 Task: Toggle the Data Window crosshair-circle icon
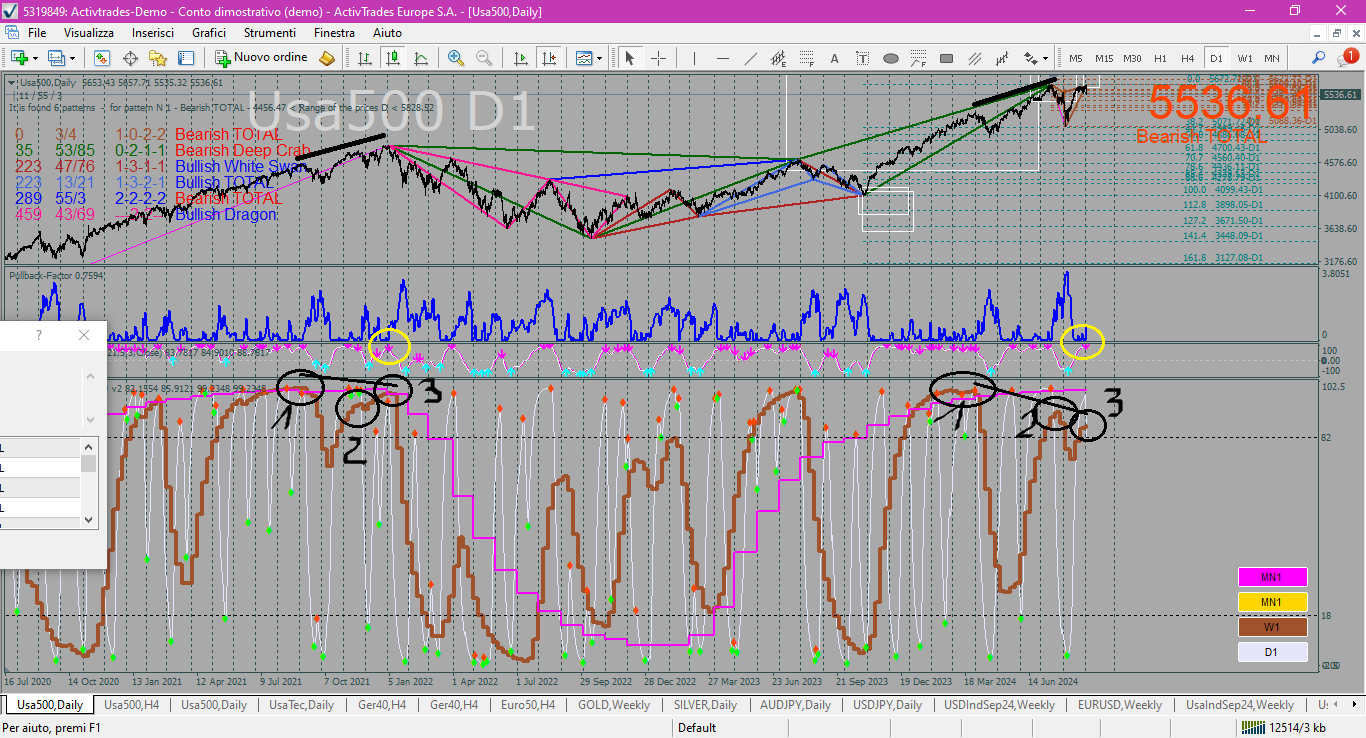click(130, 58)
